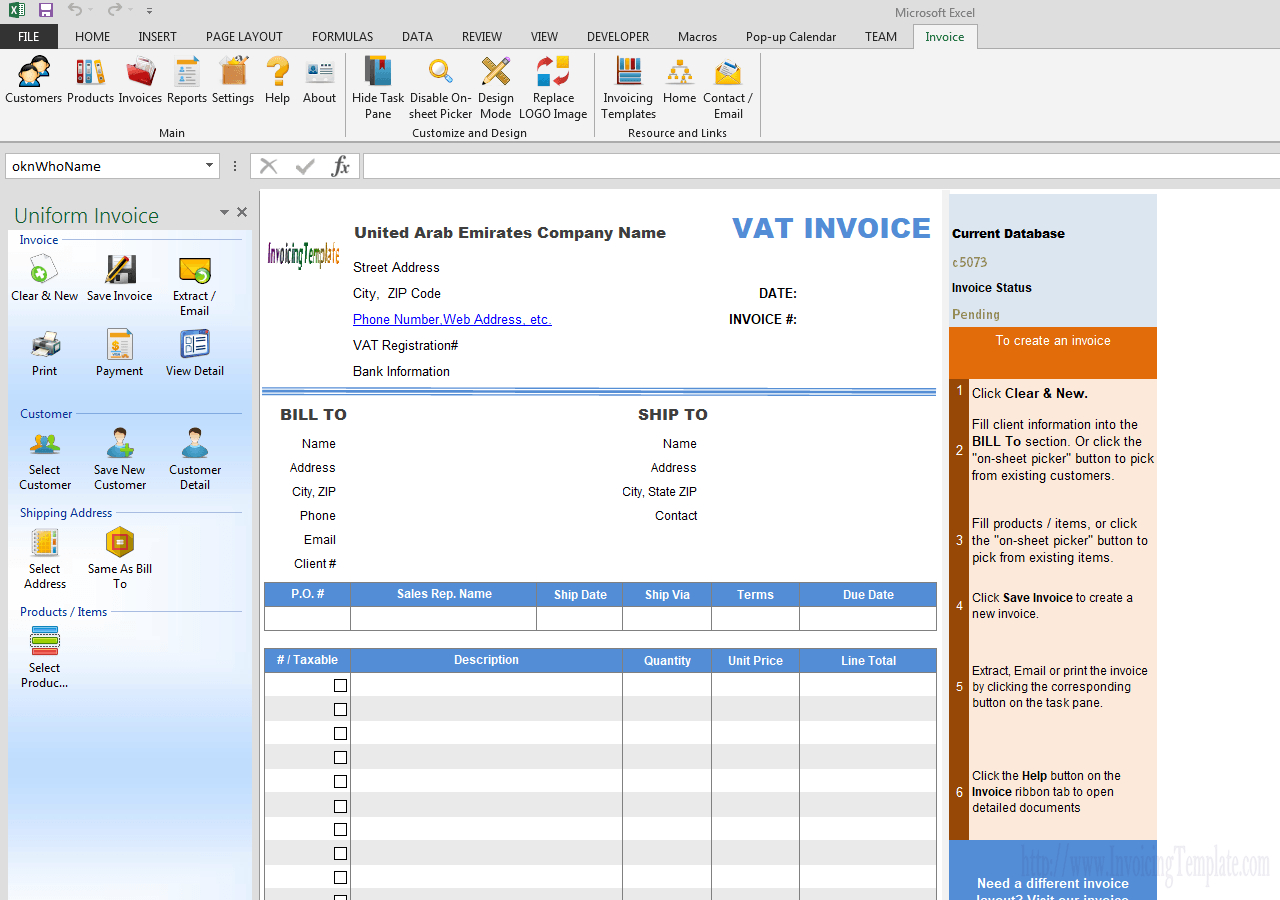Open Invoicing Templates resource
Viewport: 1280px width, 900px height.
click(x=628, y=88)
